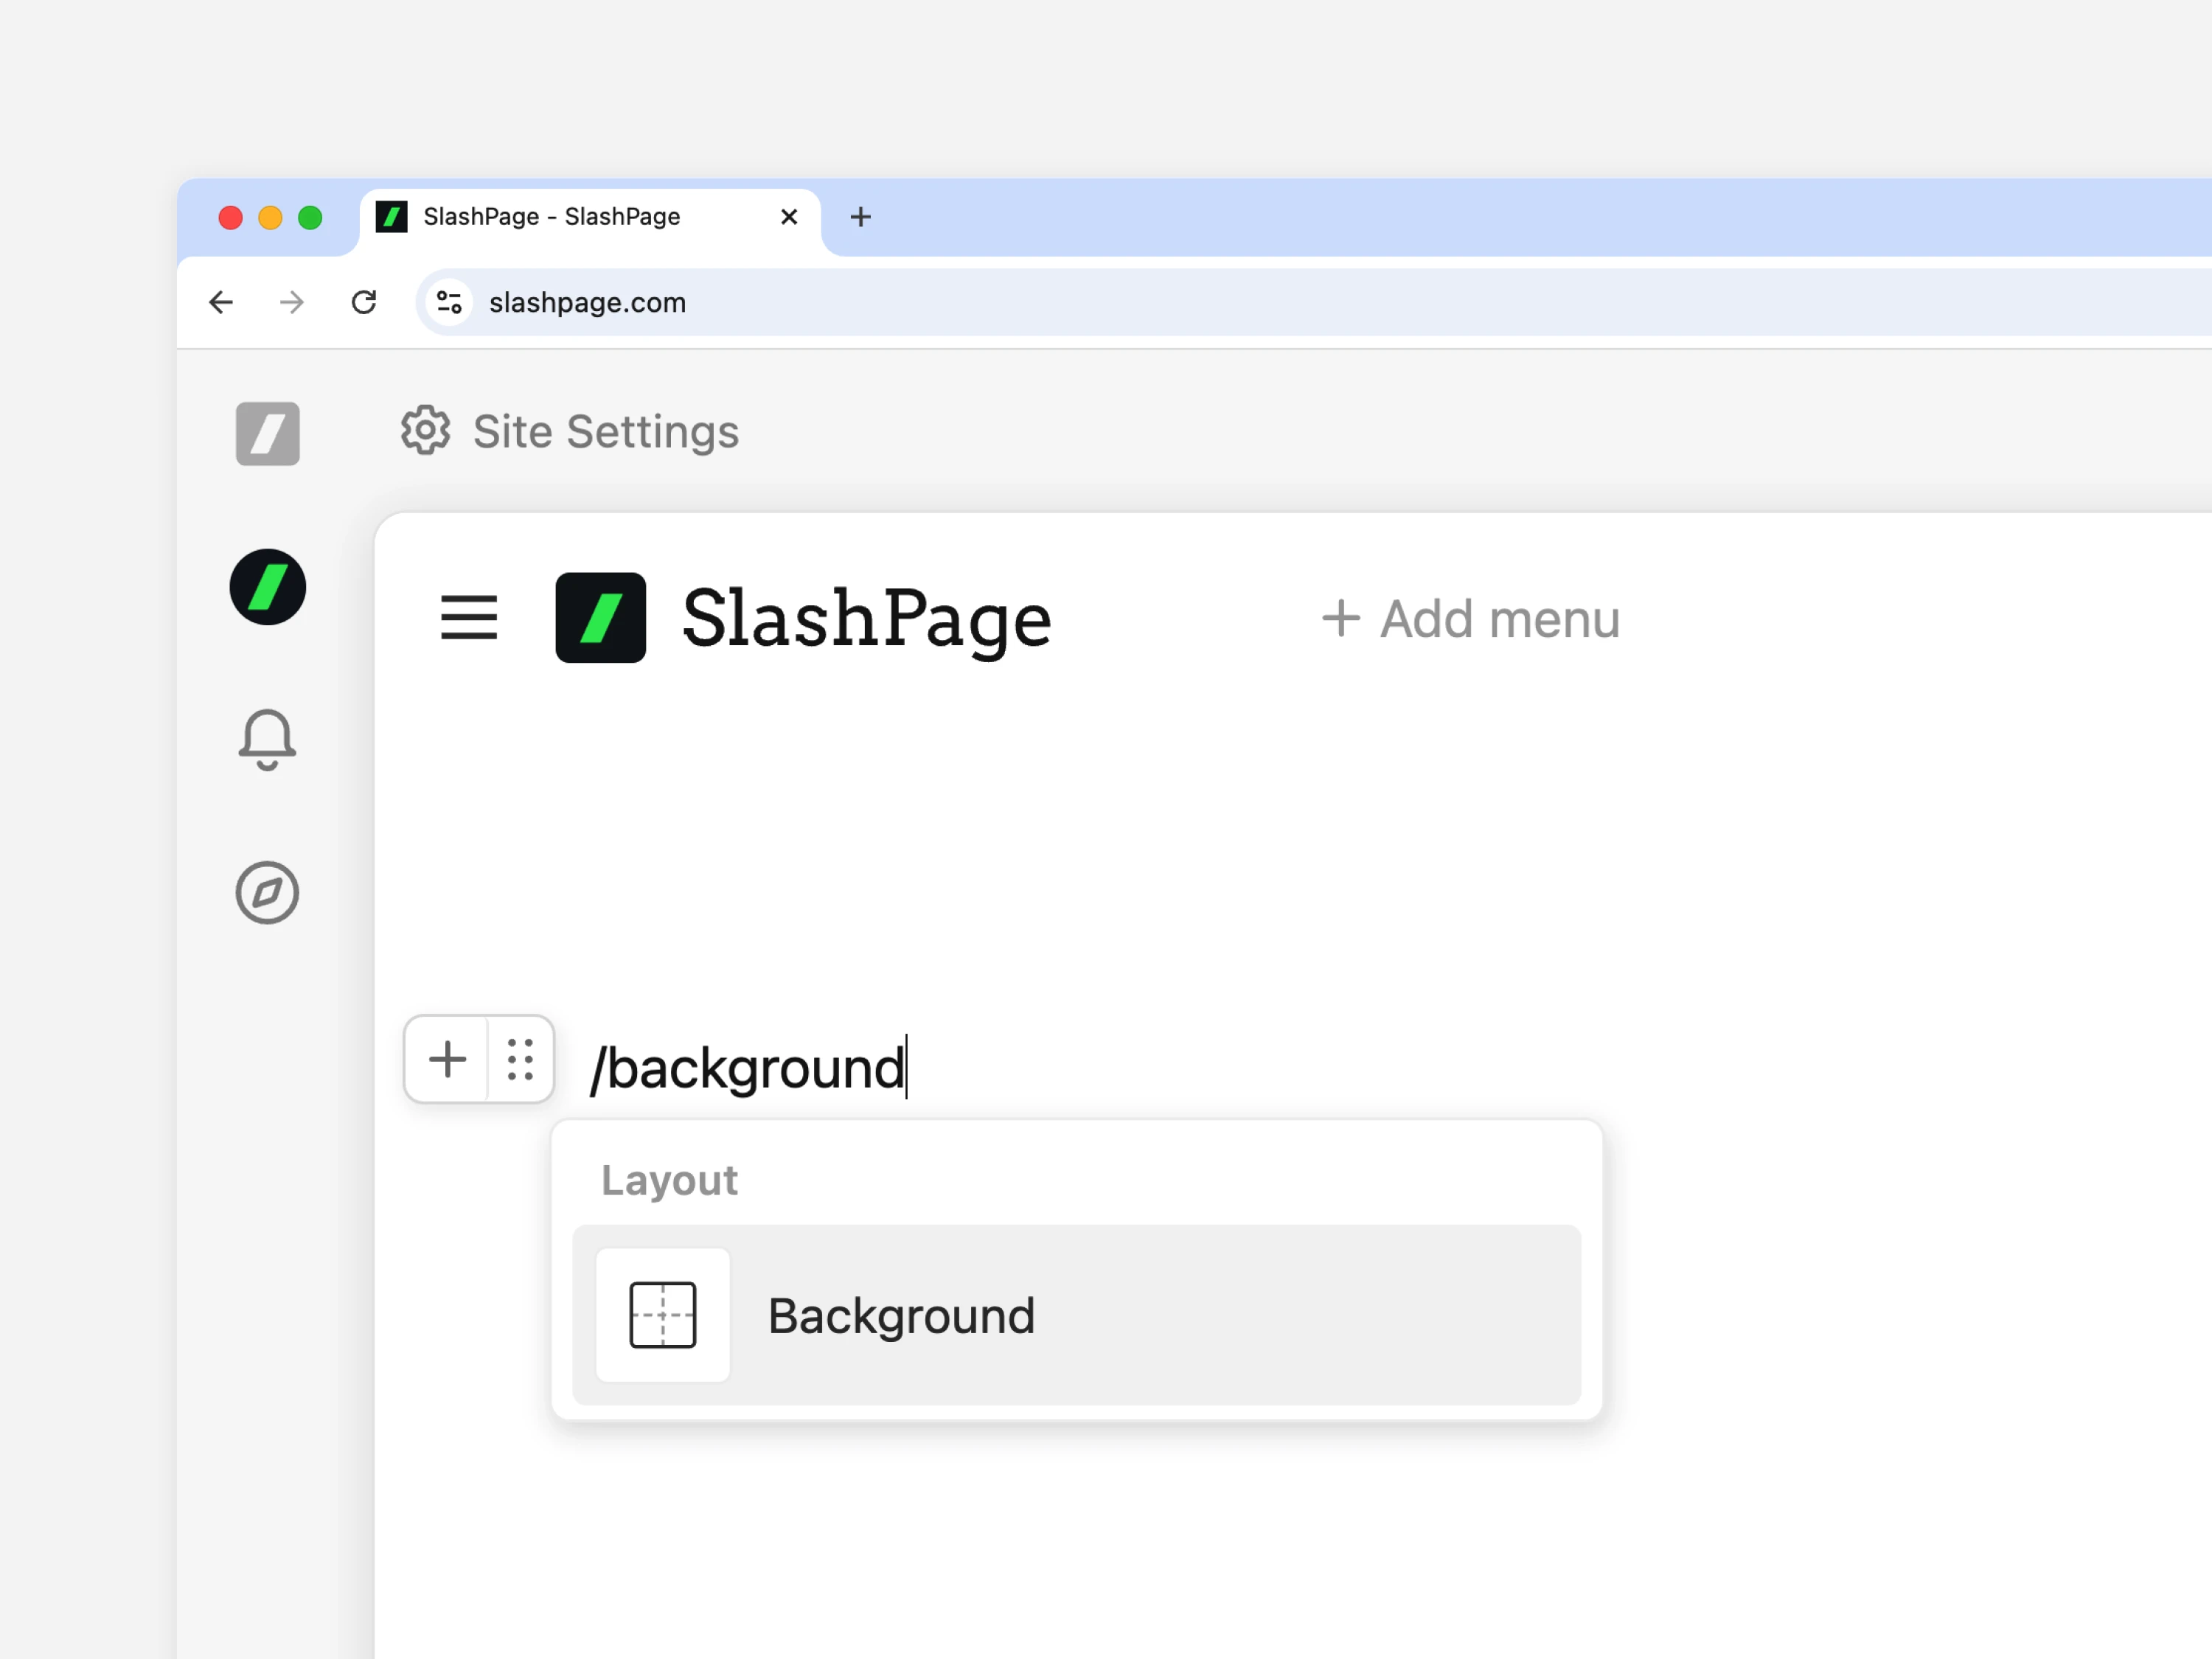Open the round green SlashPage workspace avatar

tap(267, 587)
